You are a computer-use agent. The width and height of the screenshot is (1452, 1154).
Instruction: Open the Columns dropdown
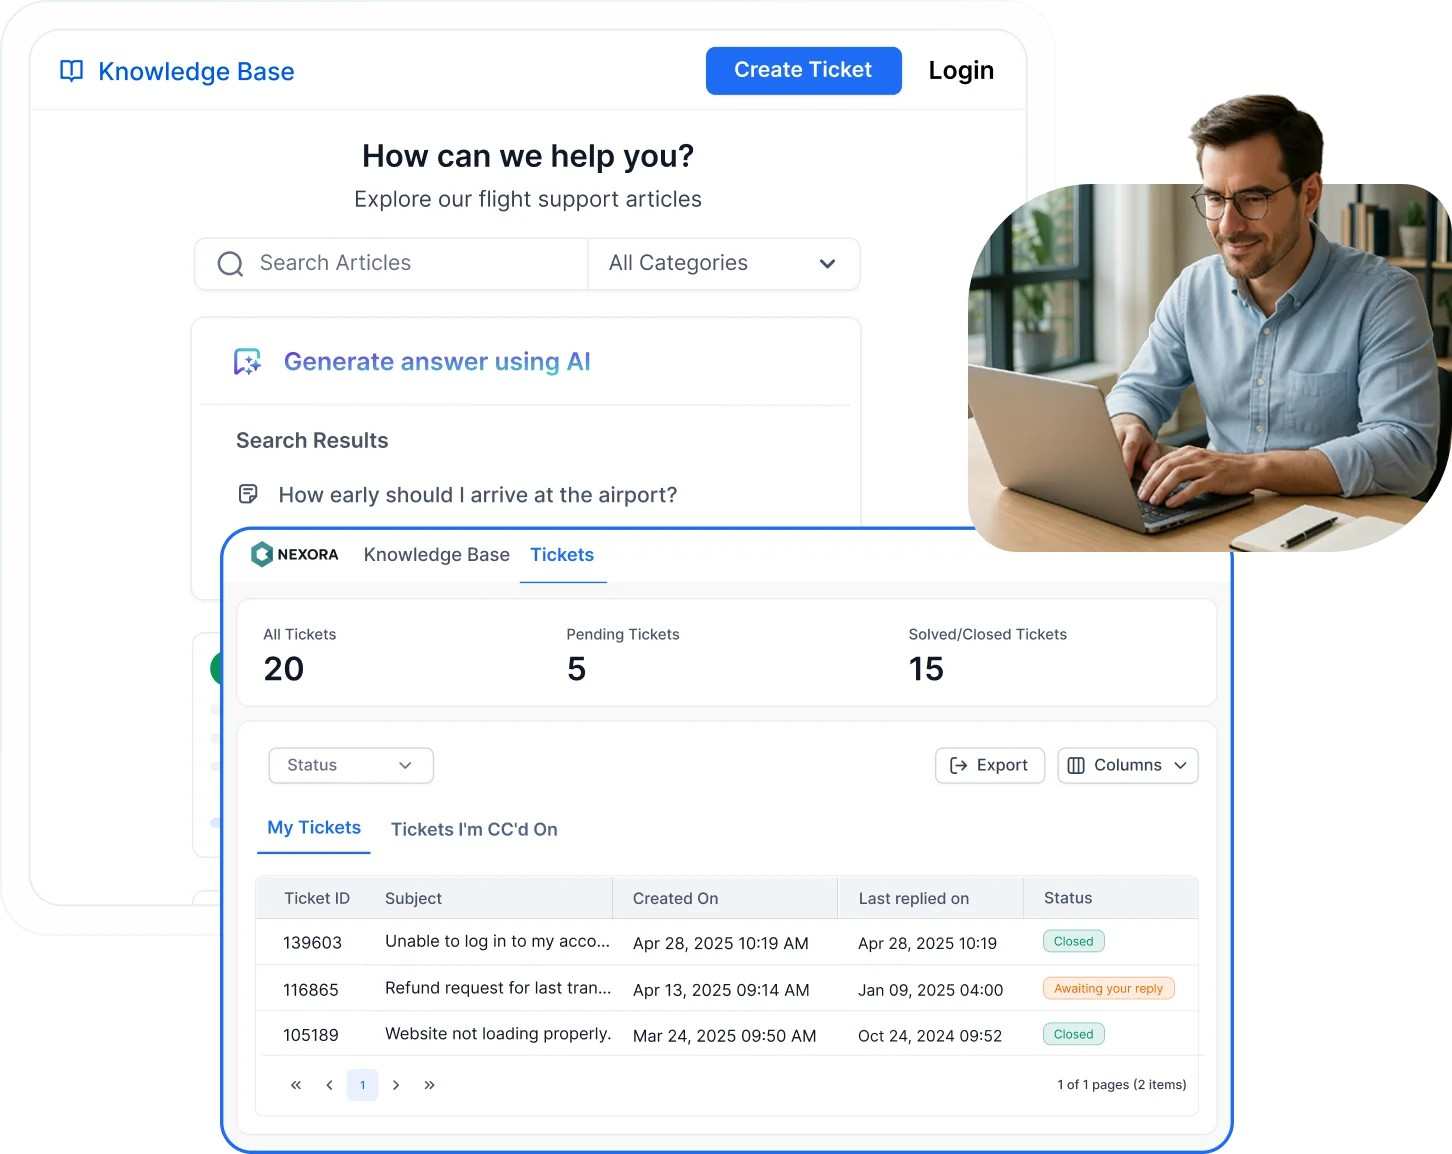click(x=1127, y=765)
